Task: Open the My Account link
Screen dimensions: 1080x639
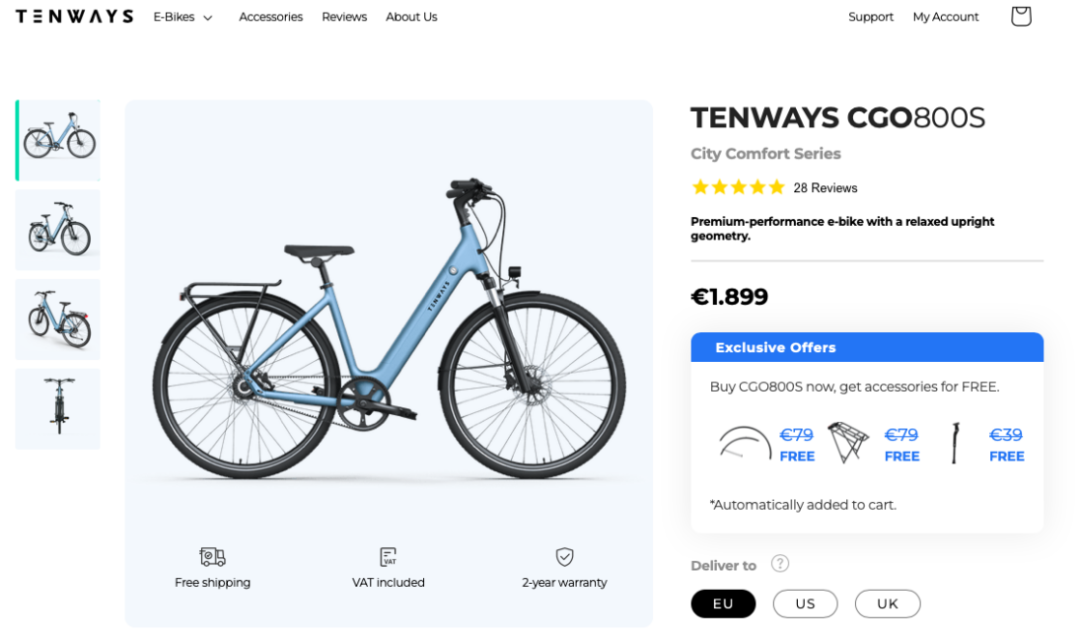Action: click(x=945, y=17)
